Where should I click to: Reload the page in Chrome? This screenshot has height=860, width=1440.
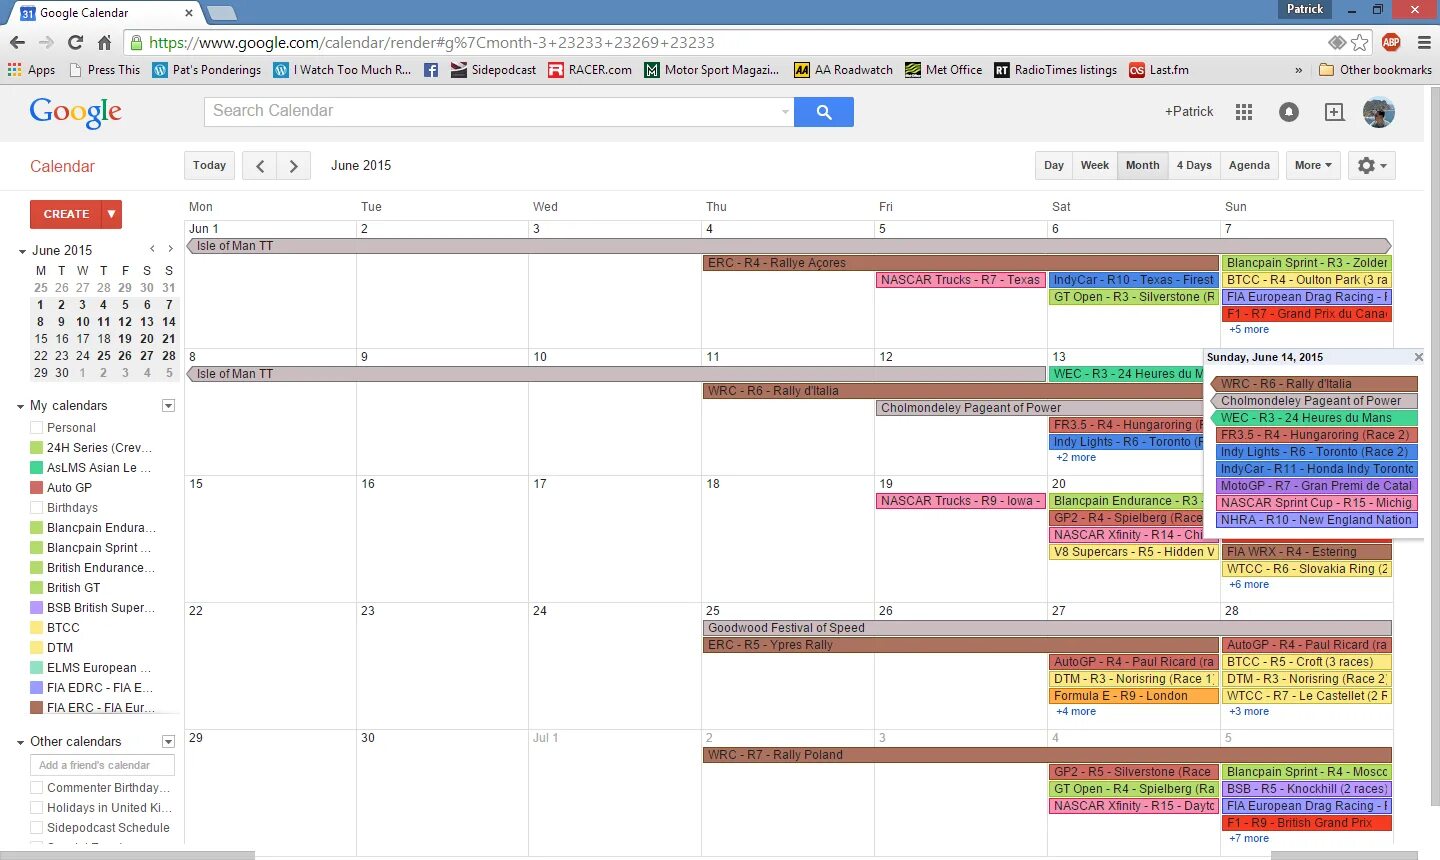(75, 42)
